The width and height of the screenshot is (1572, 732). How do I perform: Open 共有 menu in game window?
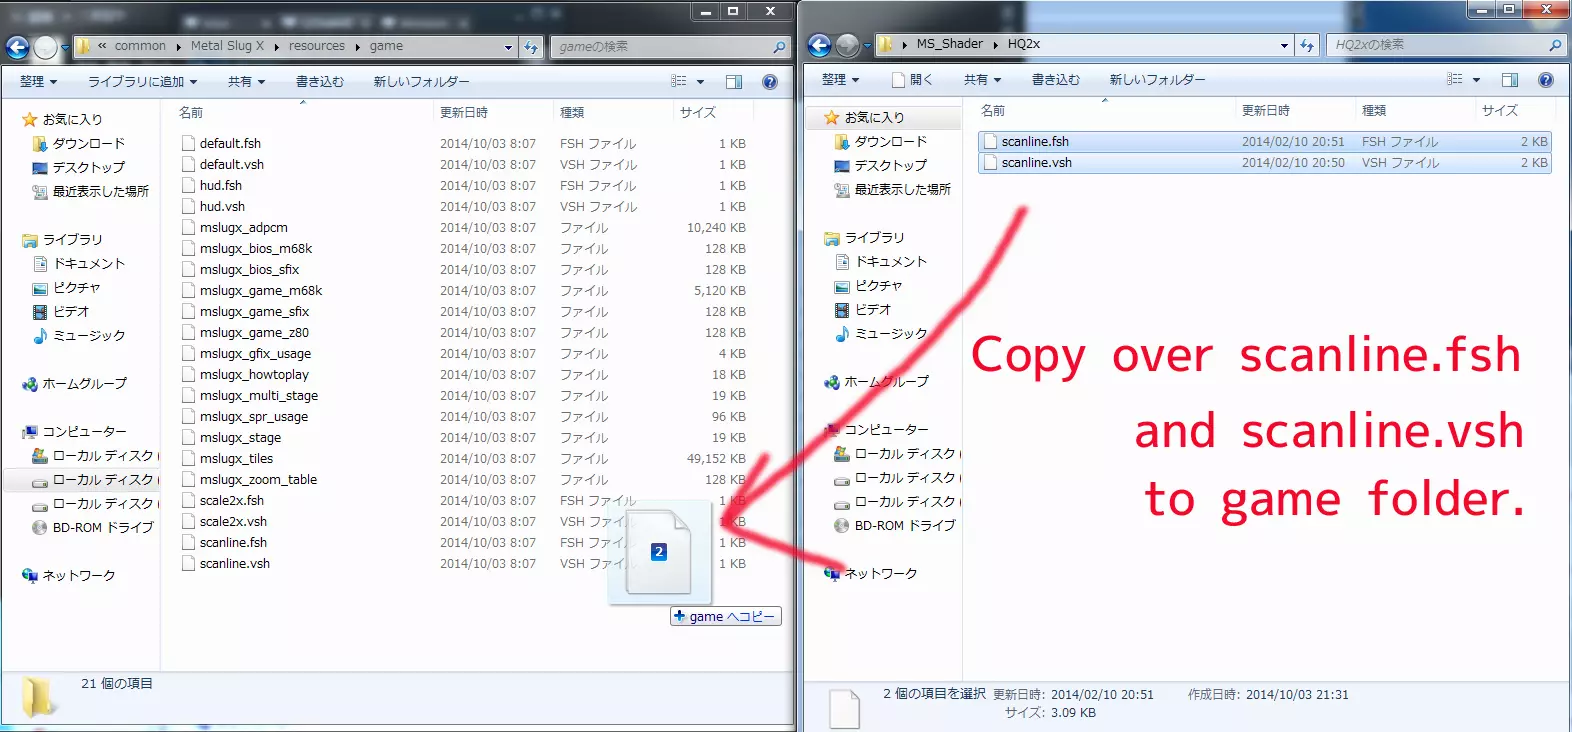click(x=246, y=82)
